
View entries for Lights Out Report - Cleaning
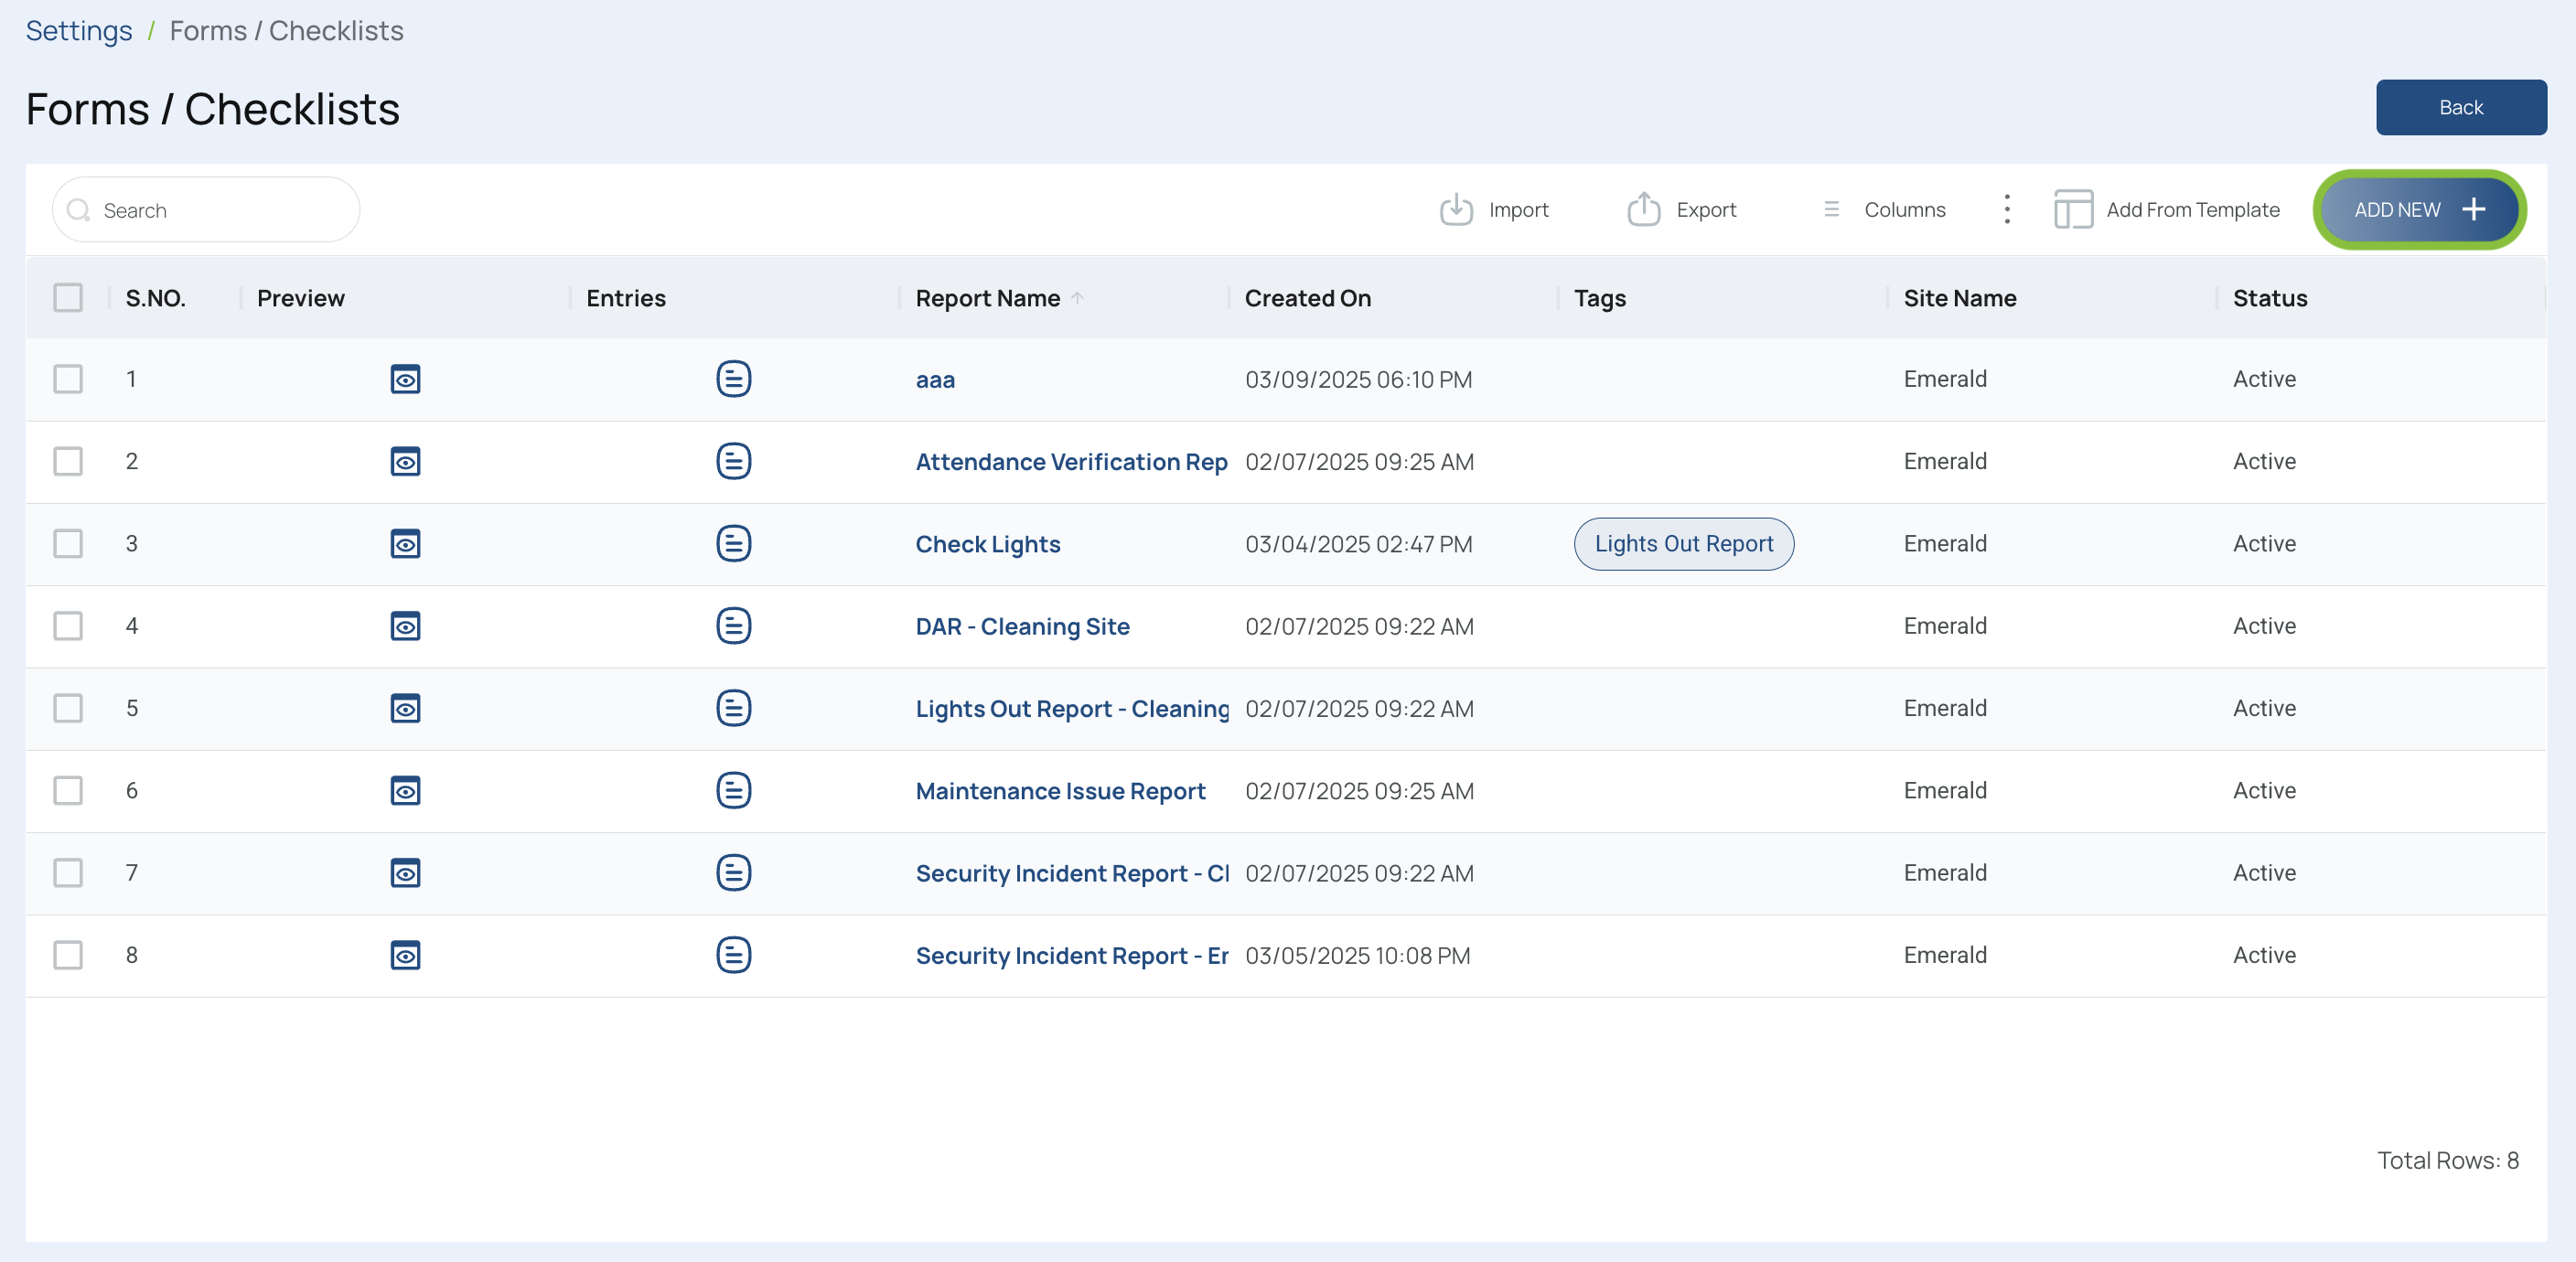(734, 708)
